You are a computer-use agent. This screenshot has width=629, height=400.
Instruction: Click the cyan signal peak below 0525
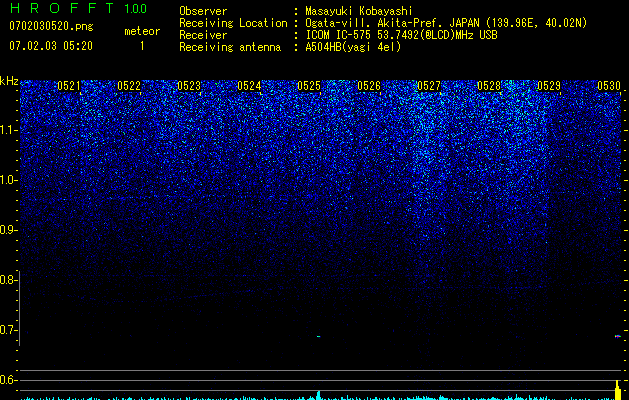coord(319,395)
